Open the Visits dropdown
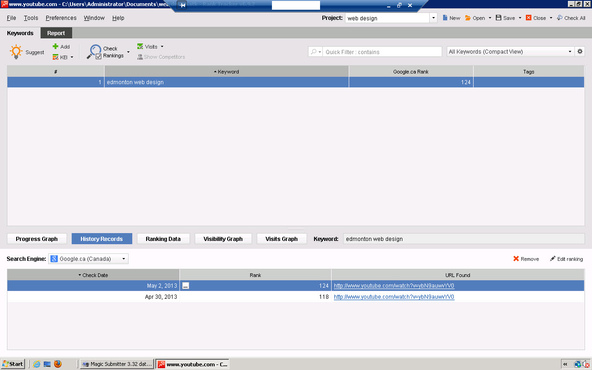Screen dimensions: 592x370 click(162, 47)
